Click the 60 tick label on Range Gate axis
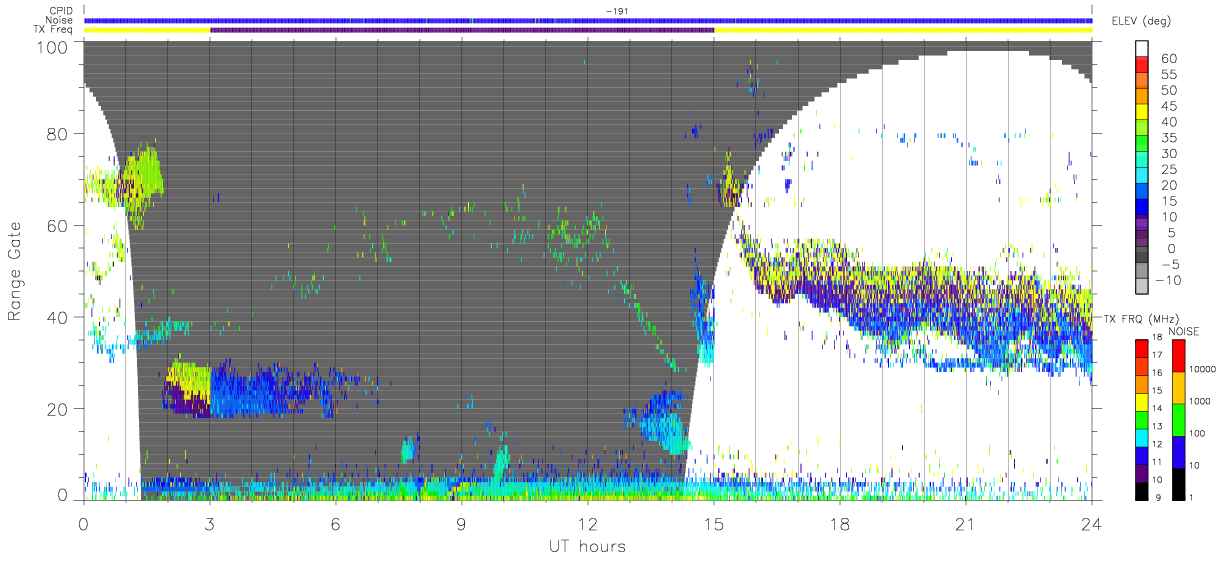 58,226
